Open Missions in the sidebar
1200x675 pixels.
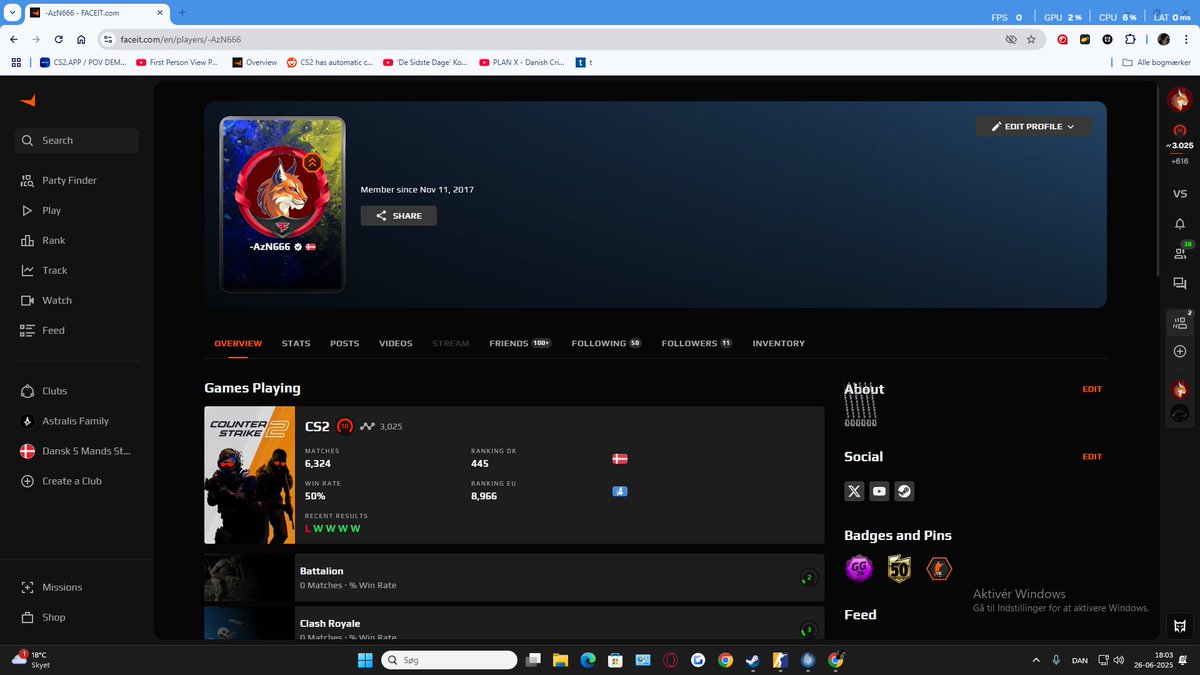click(x=51, y=587)
